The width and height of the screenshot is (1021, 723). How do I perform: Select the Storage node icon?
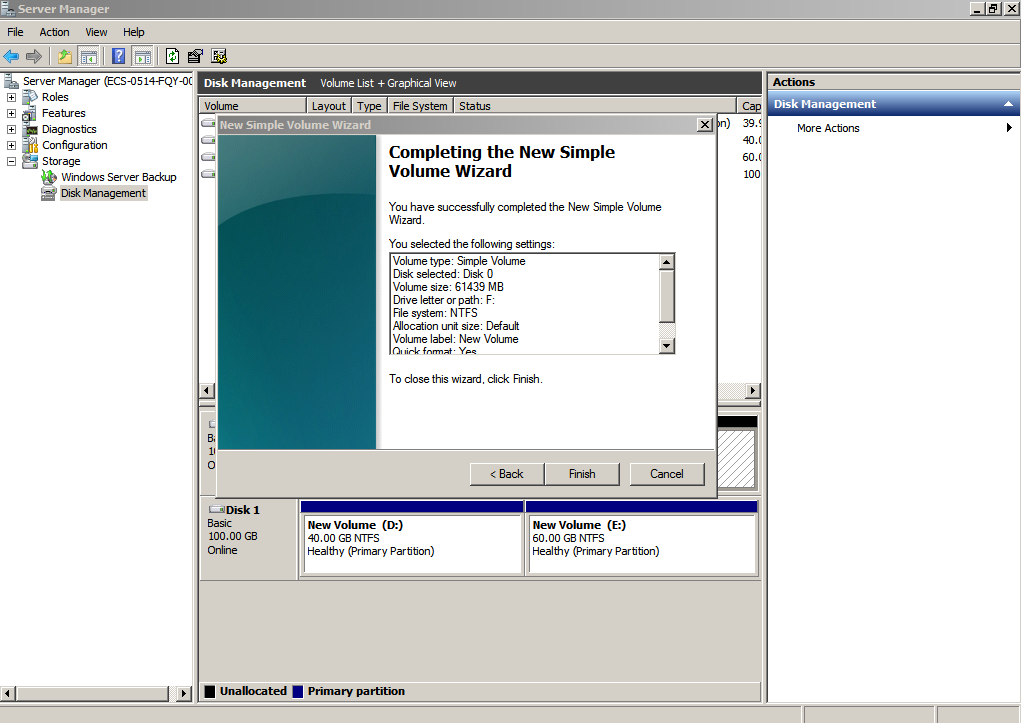point(30,161)
